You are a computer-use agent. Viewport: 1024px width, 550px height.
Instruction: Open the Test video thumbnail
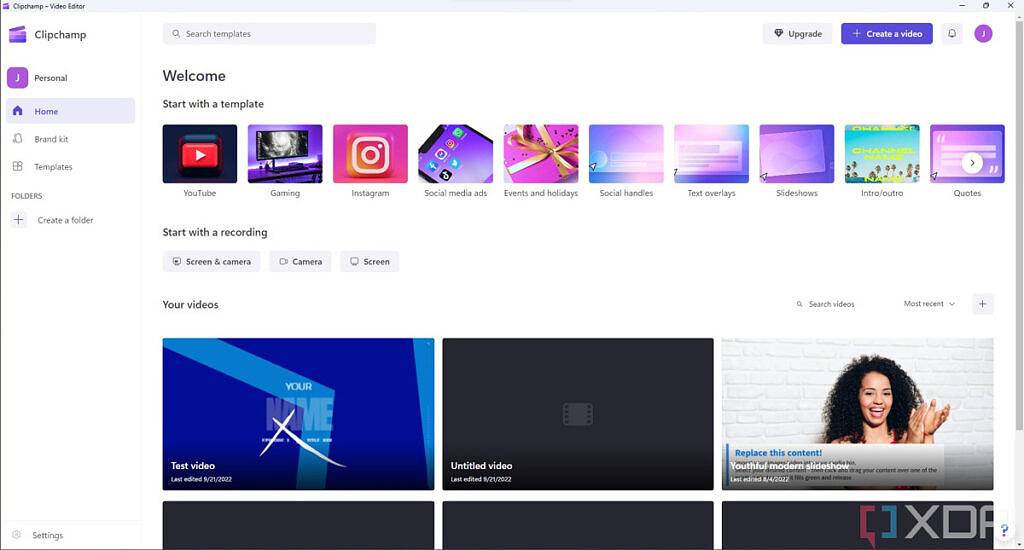[x=298, y=413]
